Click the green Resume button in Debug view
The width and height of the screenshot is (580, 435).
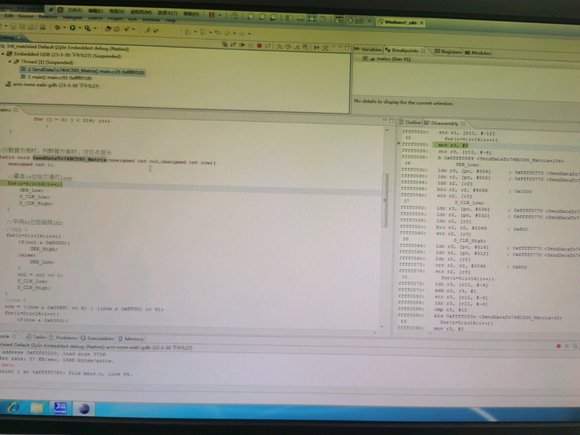[x=242, y=45]
